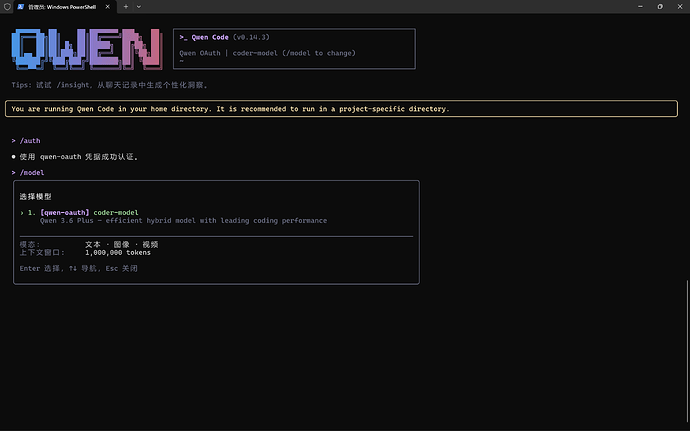This screenshot has height=431, width=690.
Task: Click the "Enter 选择" navigation hint line
Action: click(x=78, y=268)
